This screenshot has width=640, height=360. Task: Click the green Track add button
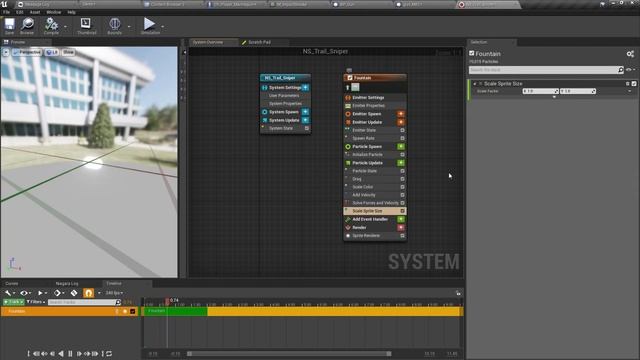pos(13,302)
